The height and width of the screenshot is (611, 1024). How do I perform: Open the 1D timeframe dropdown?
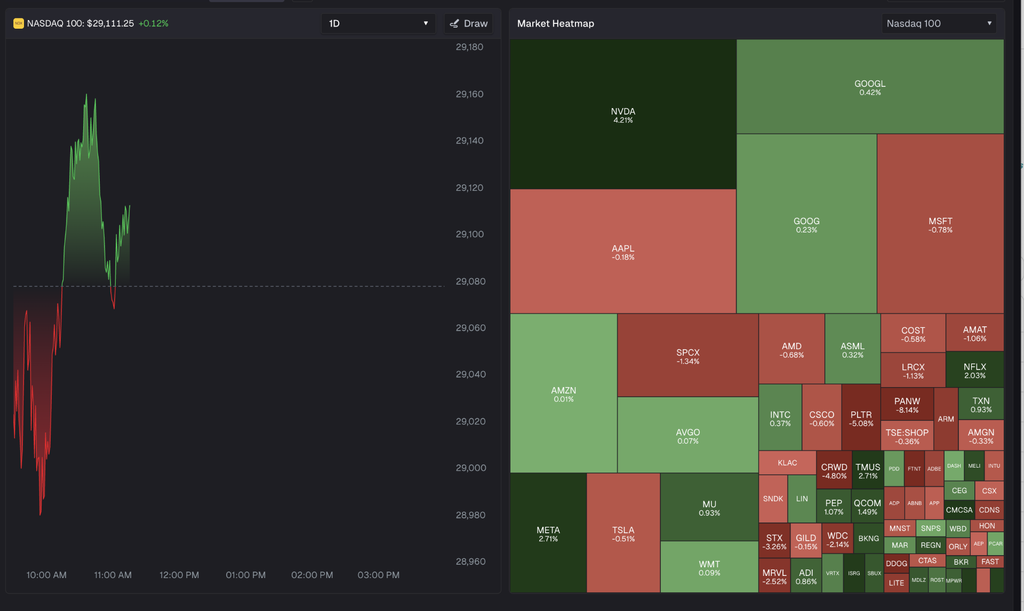[378, 24]
